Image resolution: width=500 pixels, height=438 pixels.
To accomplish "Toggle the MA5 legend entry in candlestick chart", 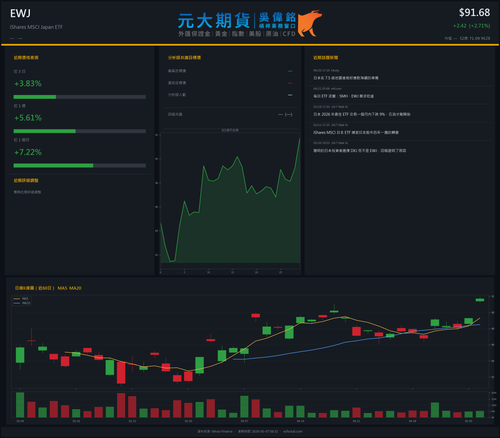I will pos(21,299).
